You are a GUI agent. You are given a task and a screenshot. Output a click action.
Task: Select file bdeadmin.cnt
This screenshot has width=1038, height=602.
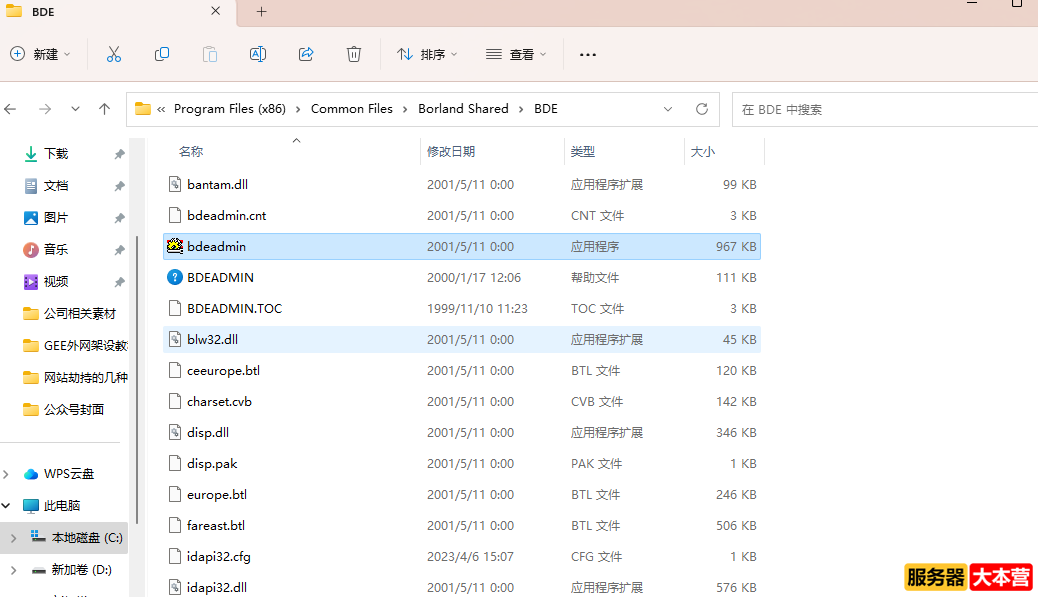(461, 215)
